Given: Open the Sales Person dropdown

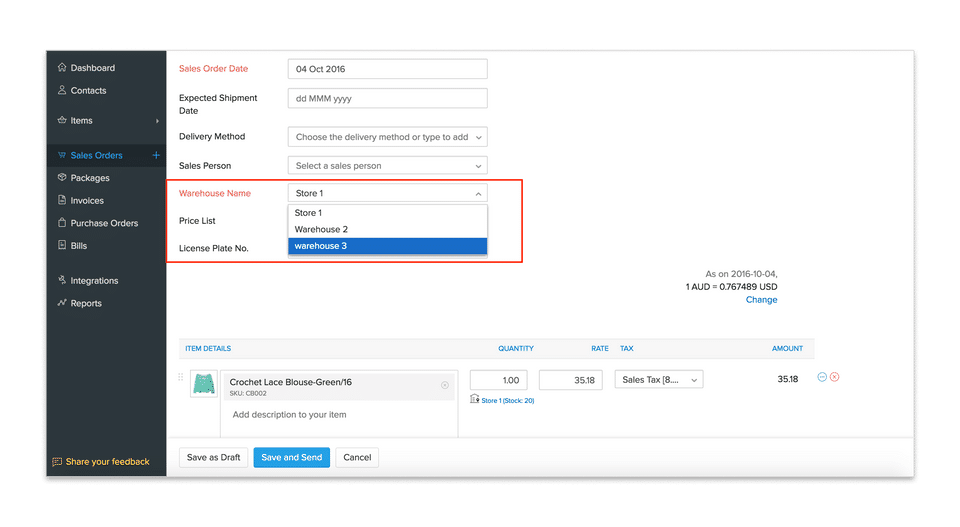Looking at the screenshot, I should click(x=388, y=166).
